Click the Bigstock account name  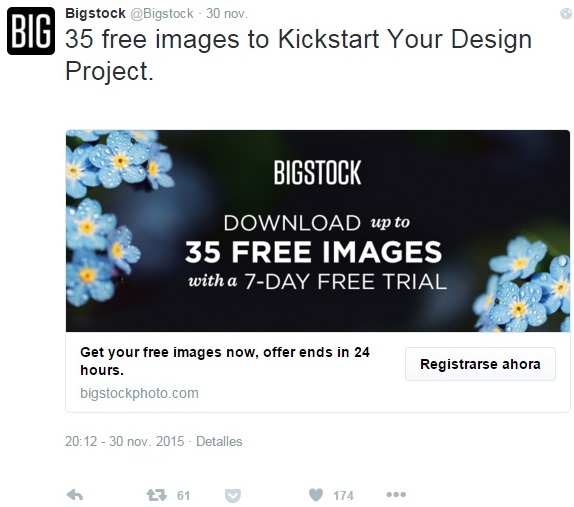(95, 13)
